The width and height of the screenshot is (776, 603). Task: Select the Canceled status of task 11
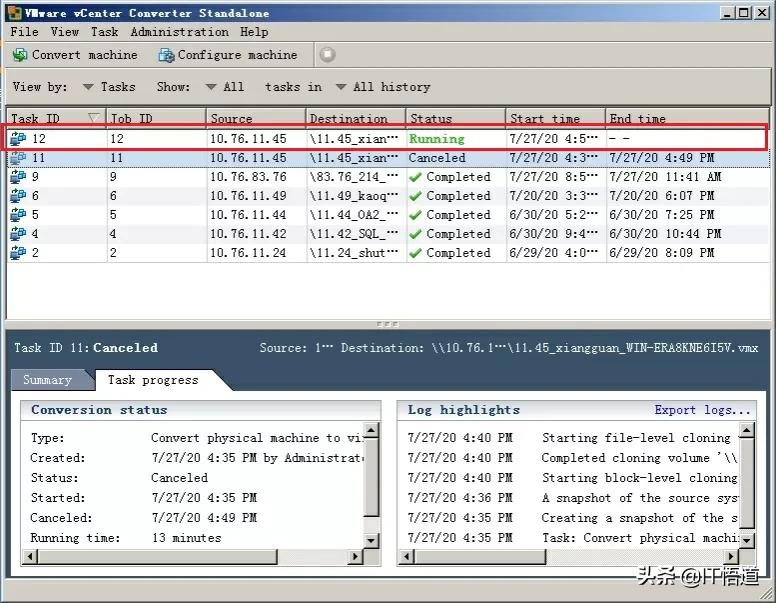437,158
